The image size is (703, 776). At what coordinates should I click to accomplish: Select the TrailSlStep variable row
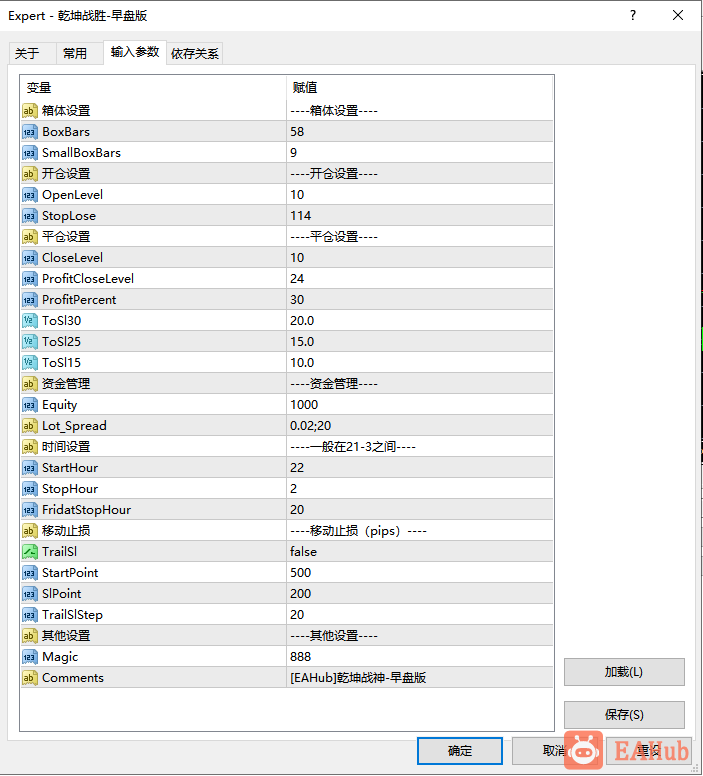[287, 615]
